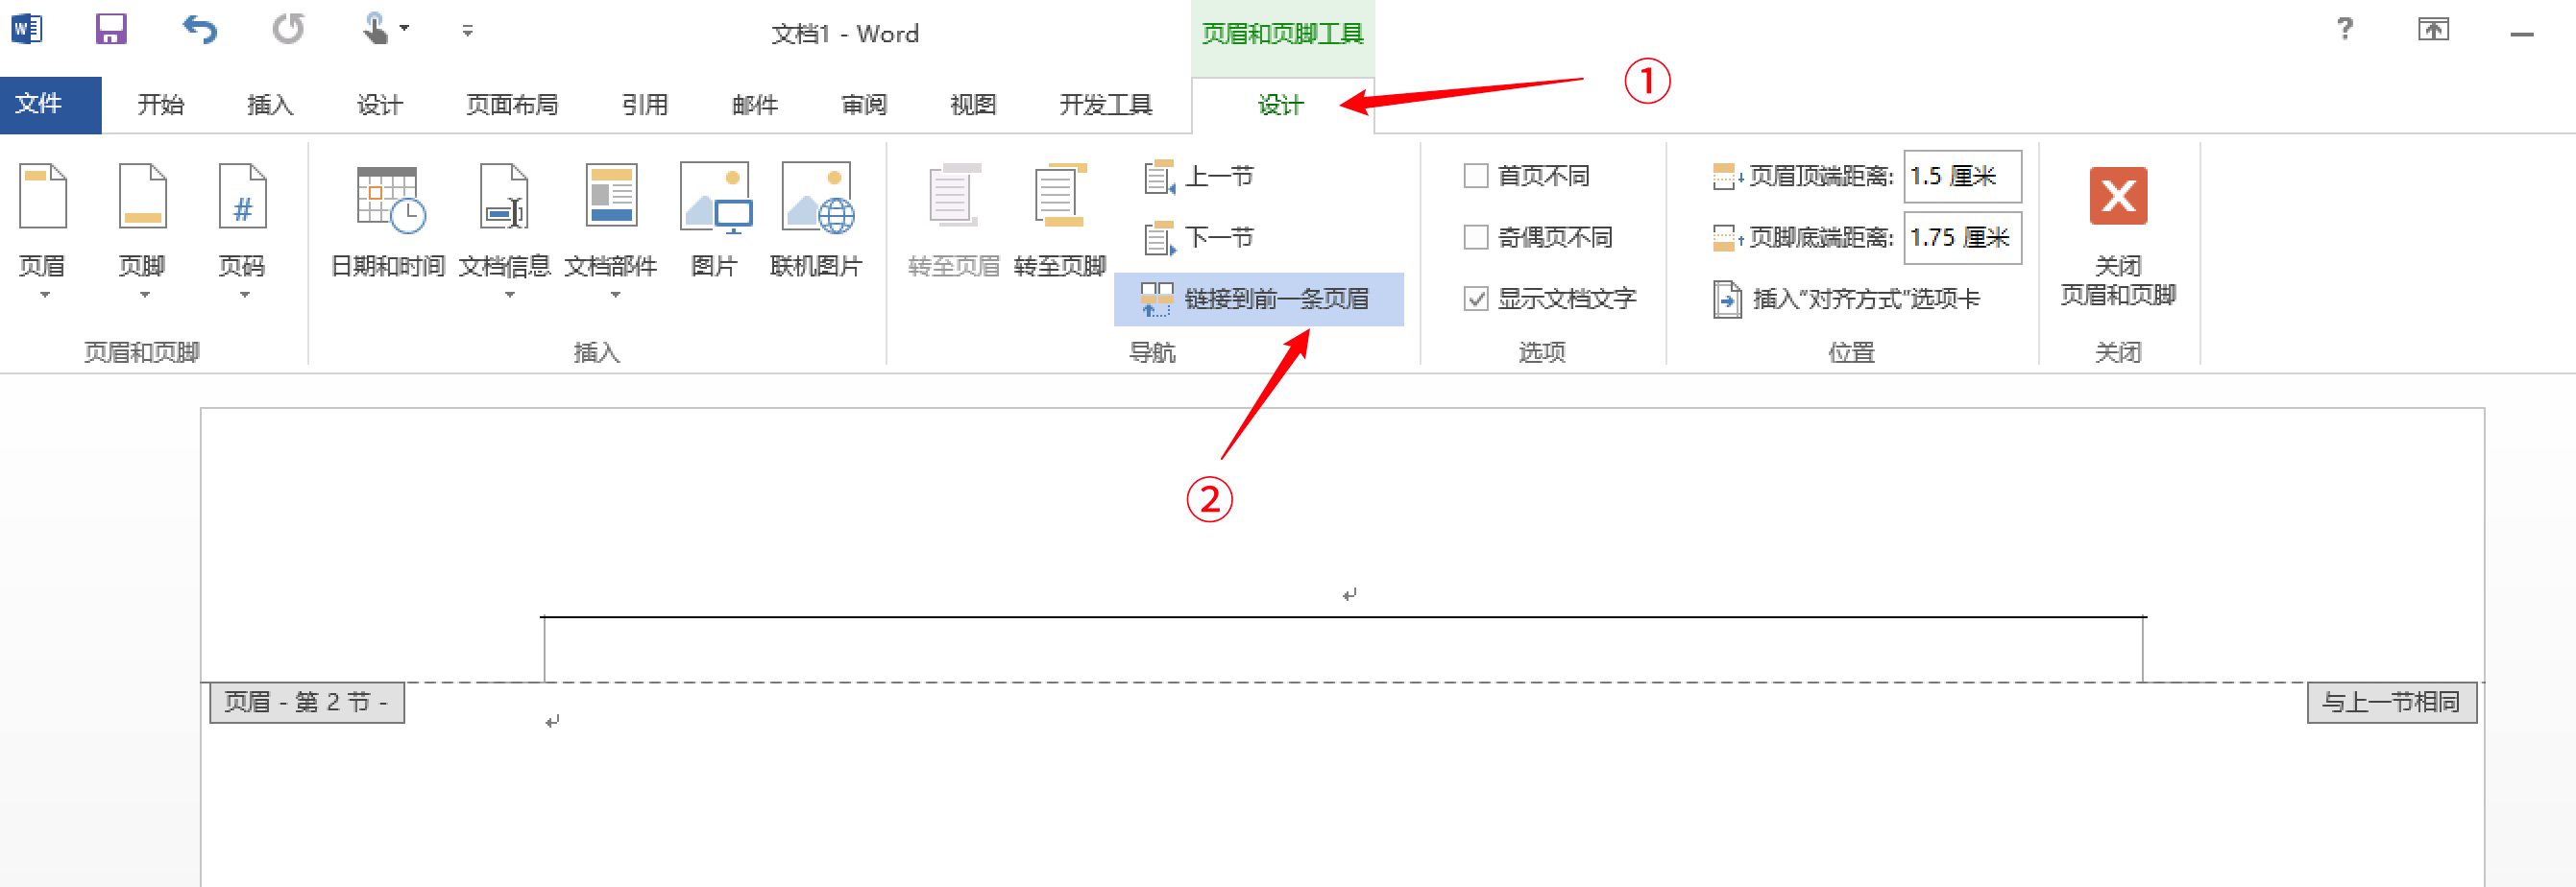
Task: Click 链接到前一条页眉 to unlink header
Action: 1258,299
